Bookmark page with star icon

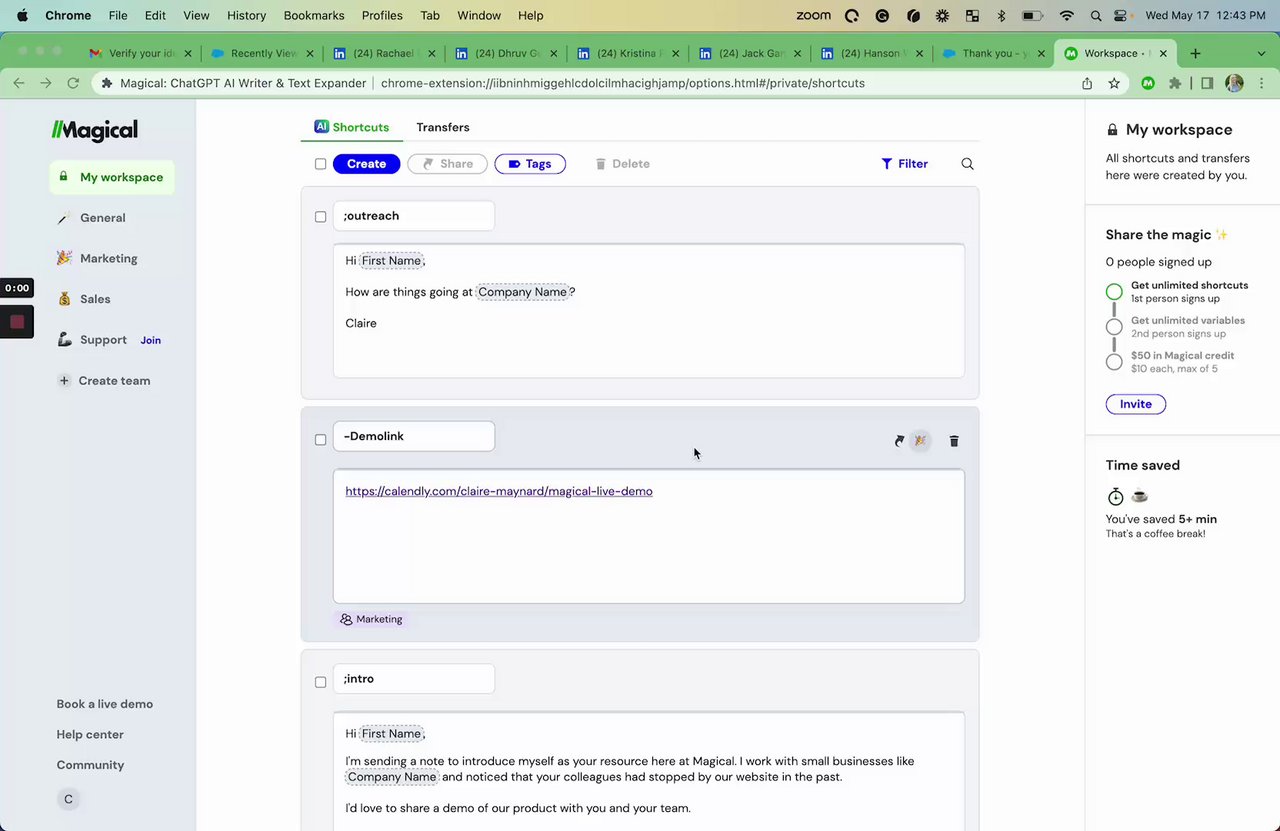click(1114, 83)
